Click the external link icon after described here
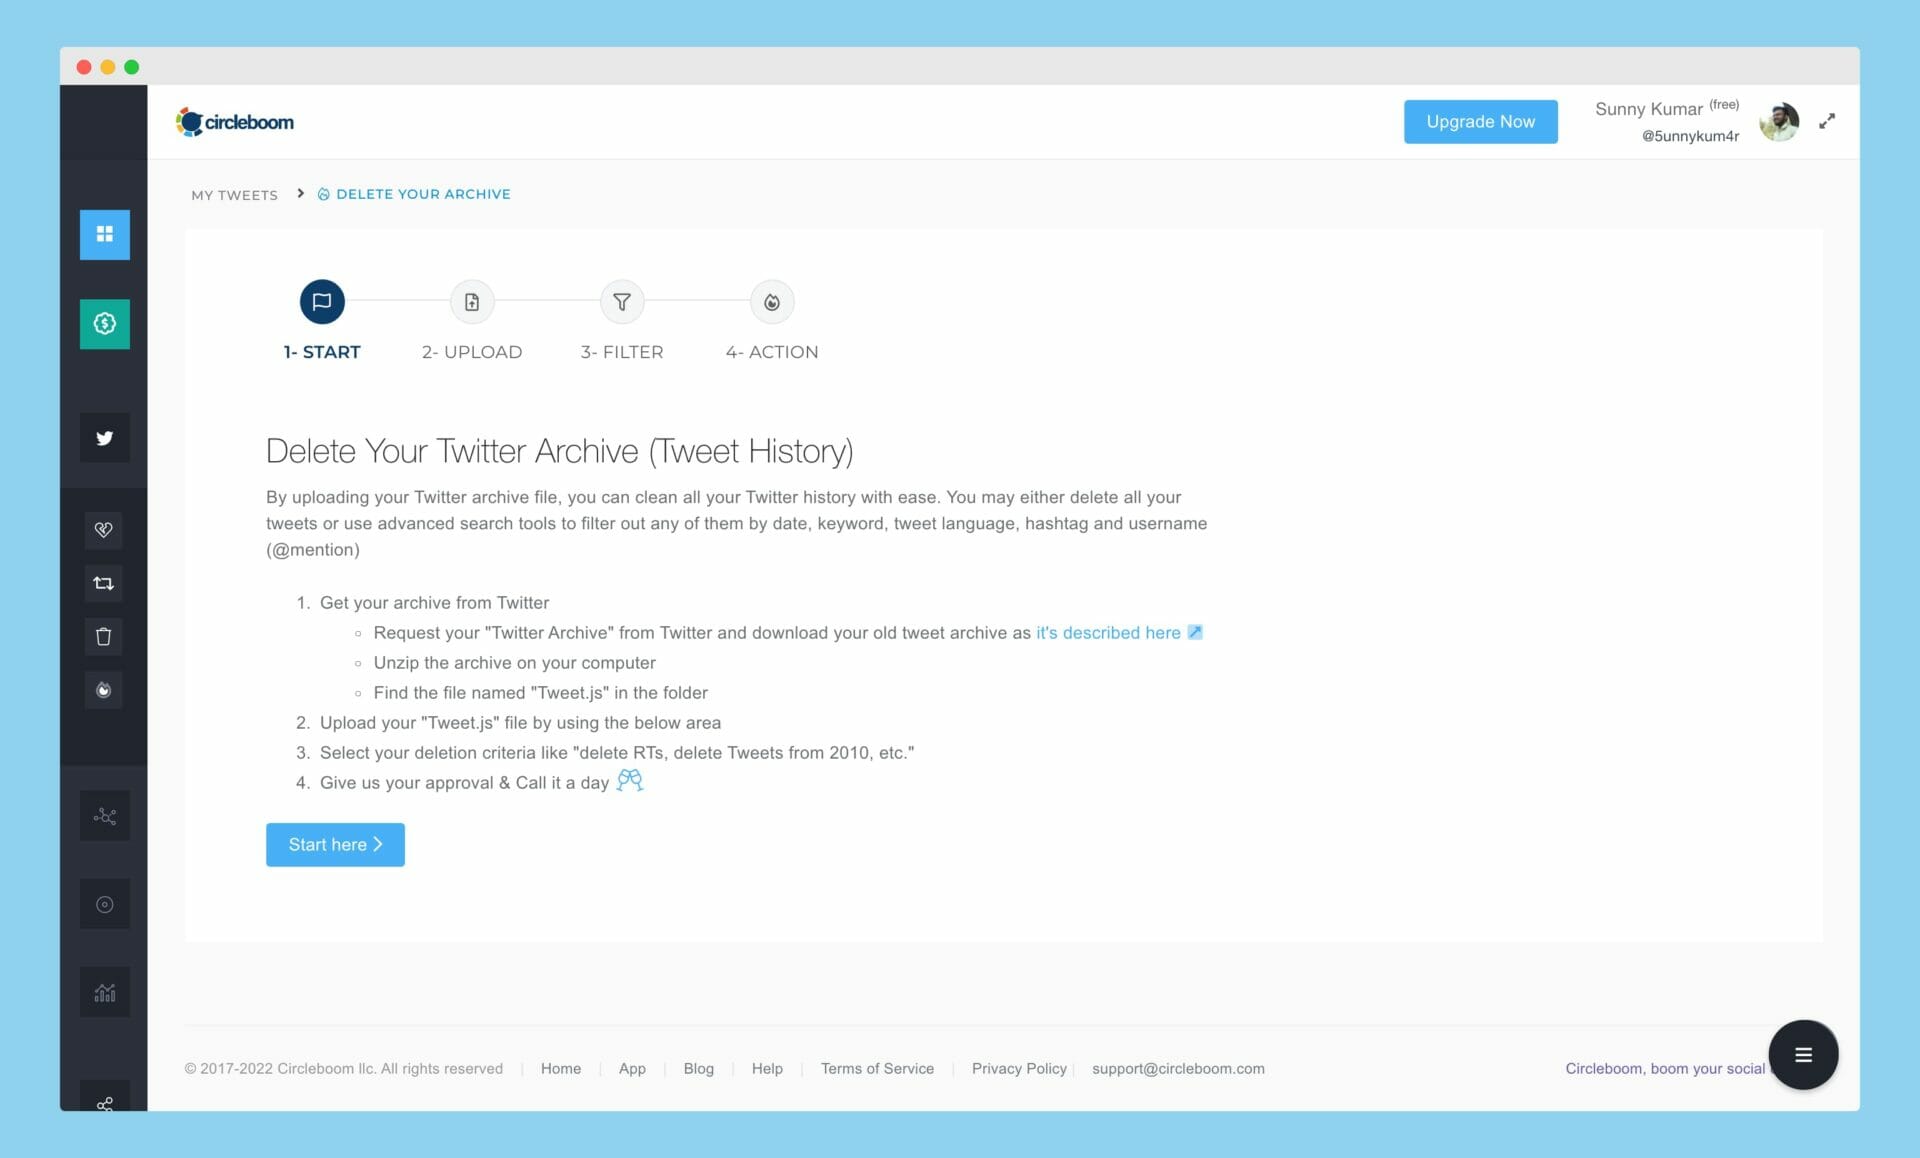Image resolution: width=1920 pixels, height=1158 pixels. pos(1195,632)
